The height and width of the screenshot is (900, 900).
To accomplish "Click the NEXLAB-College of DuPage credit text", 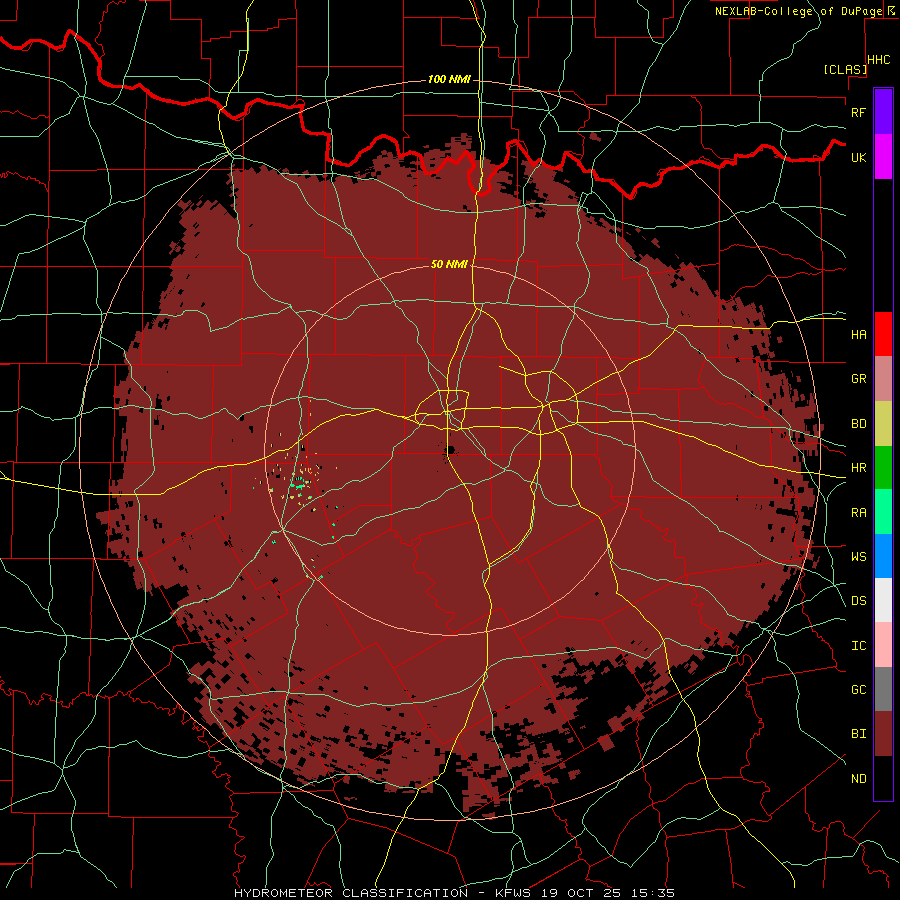I will [799, 11].
